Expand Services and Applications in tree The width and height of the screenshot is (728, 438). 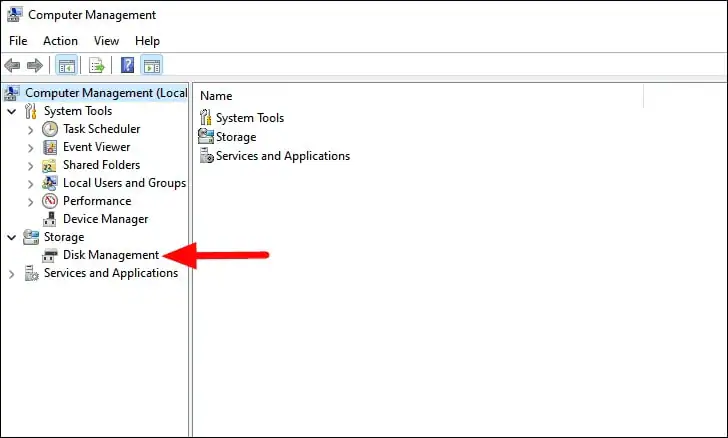click(x=12, y=273)
